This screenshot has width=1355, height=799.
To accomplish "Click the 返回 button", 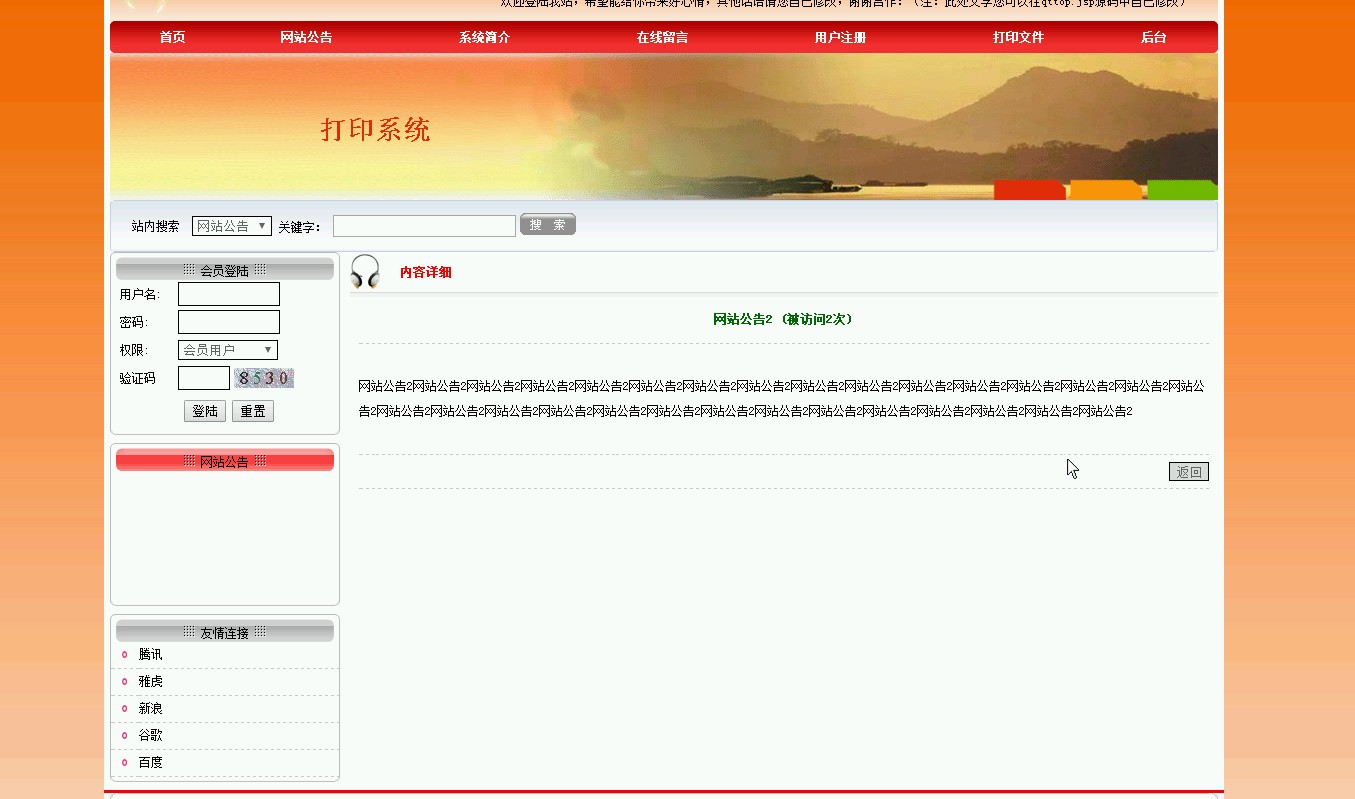I will [1189, 472].
